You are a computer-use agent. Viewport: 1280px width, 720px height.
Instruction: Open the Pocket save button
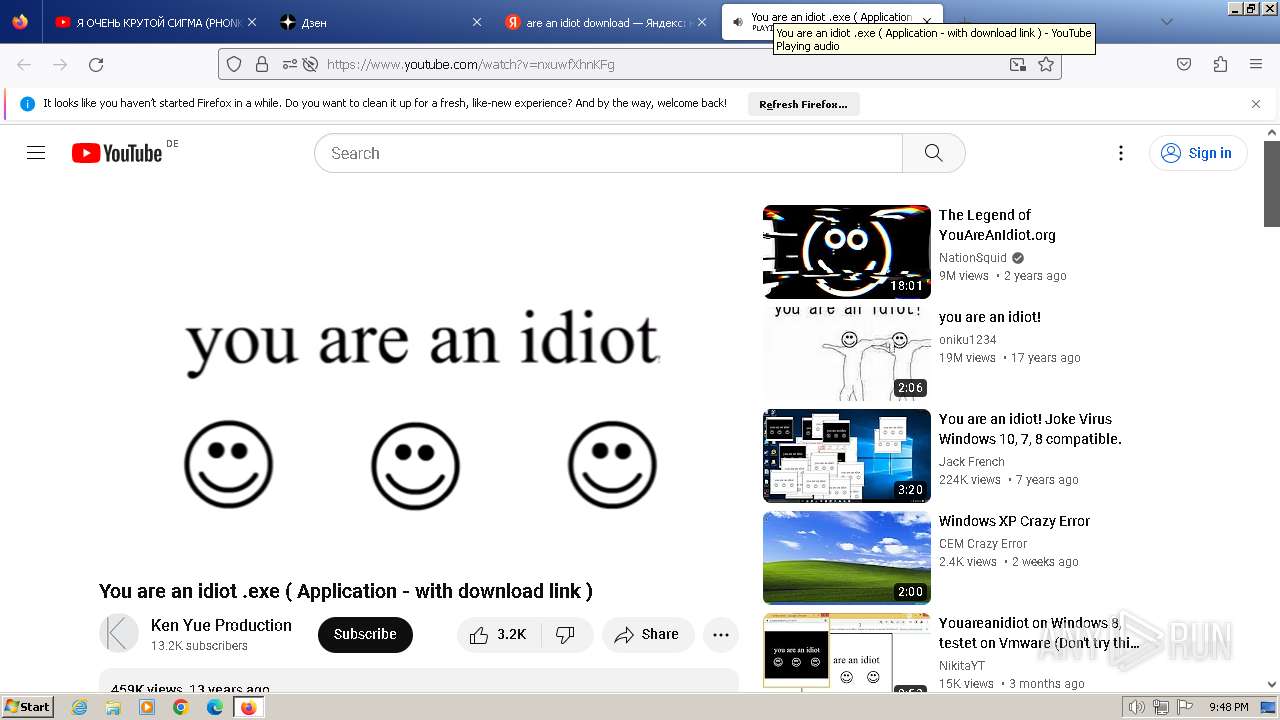click(x=1184, y=64)
